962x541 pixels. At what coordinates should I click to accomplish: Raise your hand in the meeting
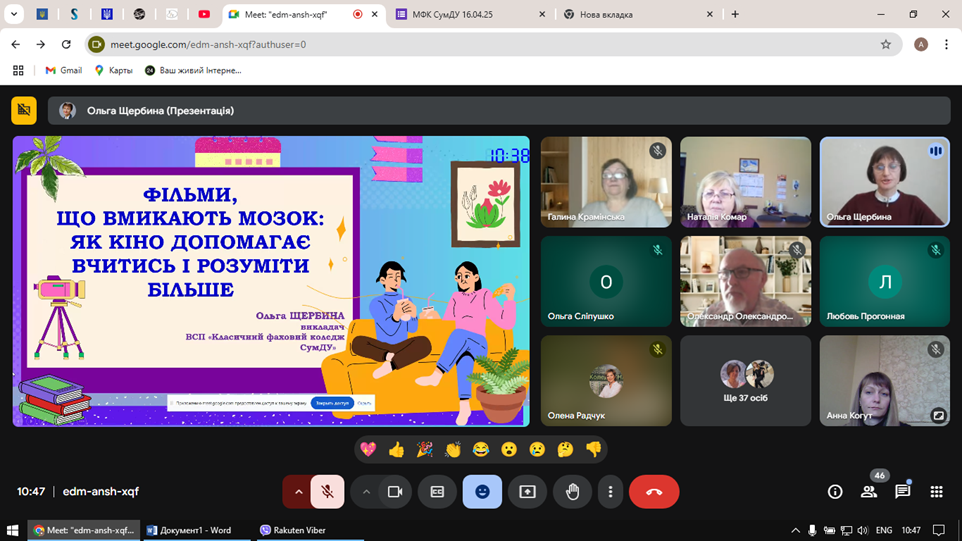tap(572, 492)
